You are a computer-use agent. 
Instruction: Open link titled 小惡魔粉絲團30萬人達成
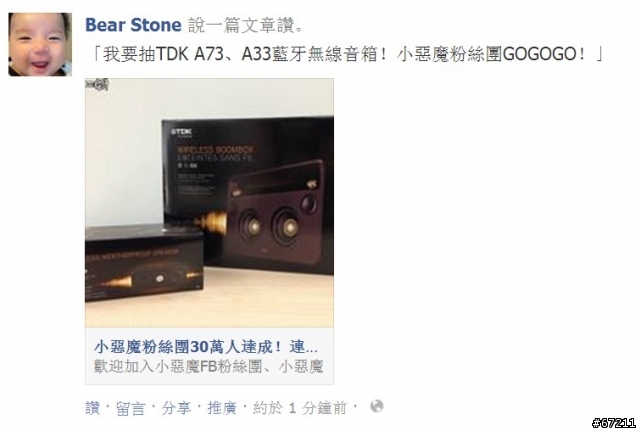click(x=206, y=347)
